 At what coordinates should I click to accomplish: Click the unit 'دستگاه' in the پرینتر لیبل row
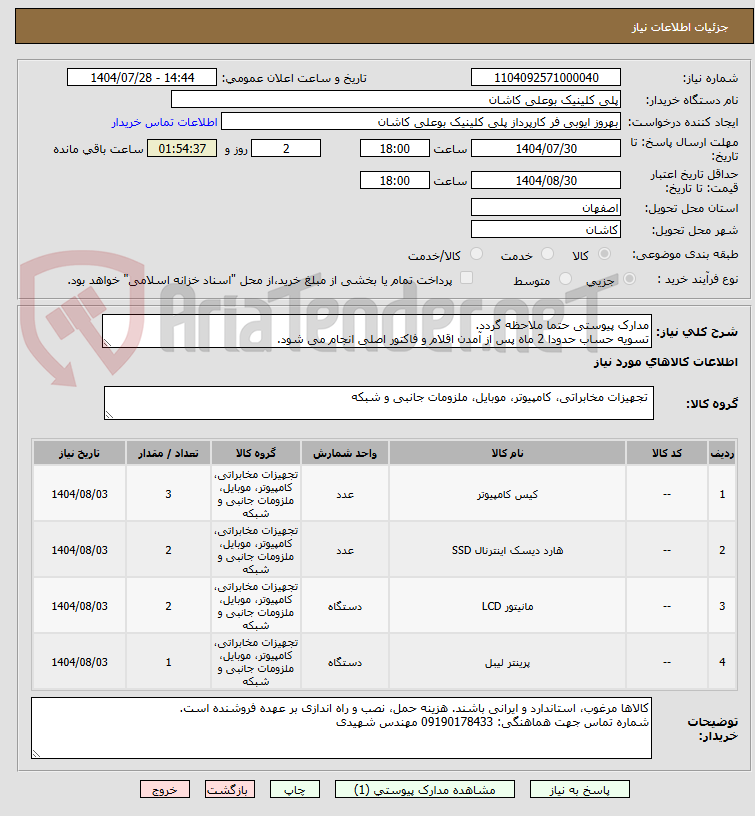tap(345, 662)
